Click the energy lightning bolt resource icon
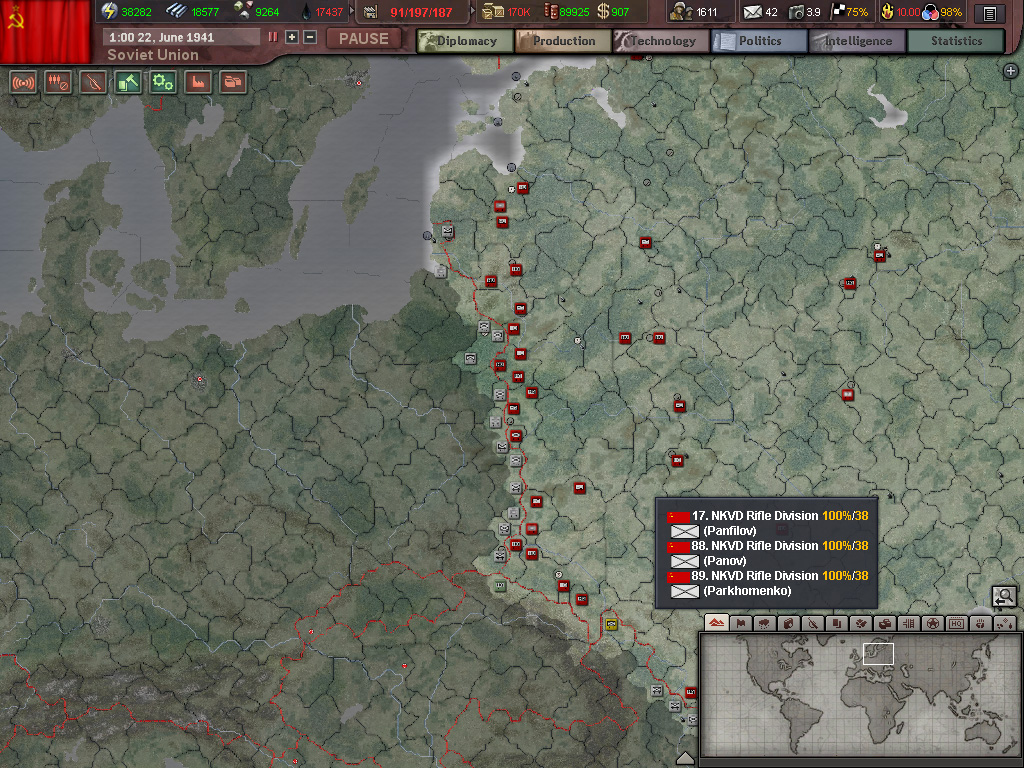Image resolution: width=1024 pixels, height=768 pixels. click(109, 11)
